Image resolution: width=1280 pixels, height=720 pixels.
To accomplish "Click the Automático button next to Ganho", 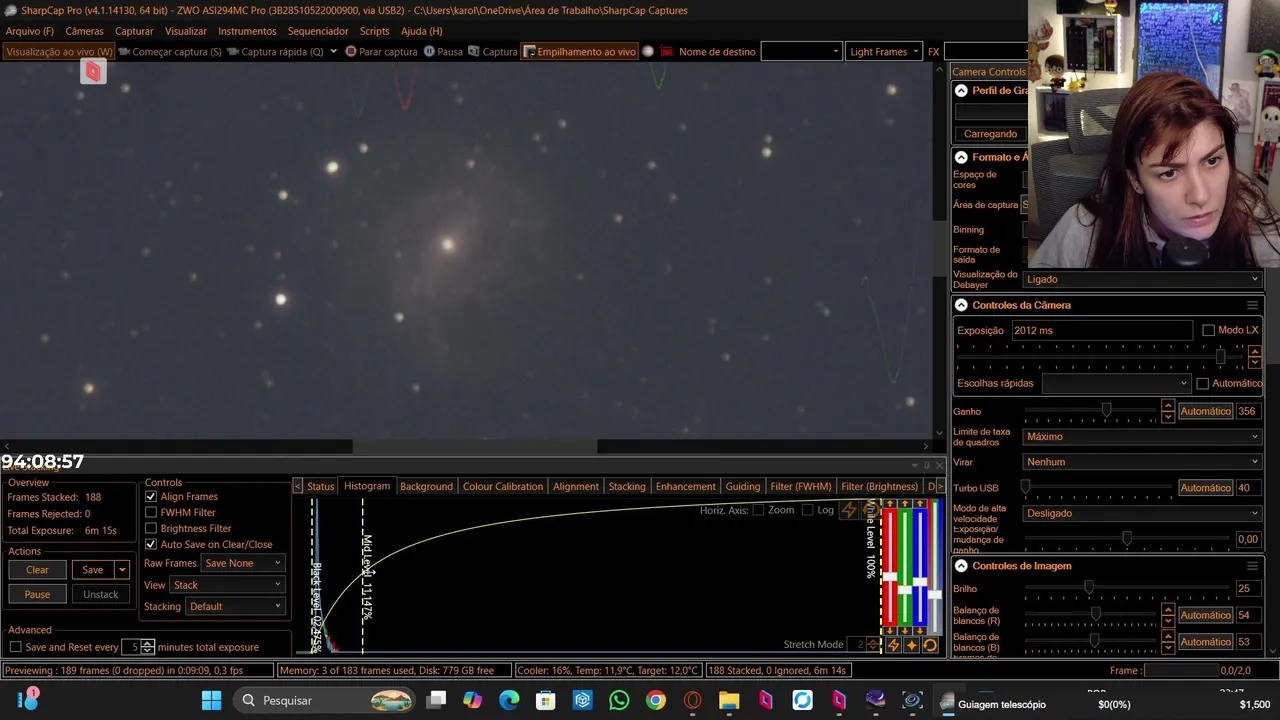I will click(1205, 411).
